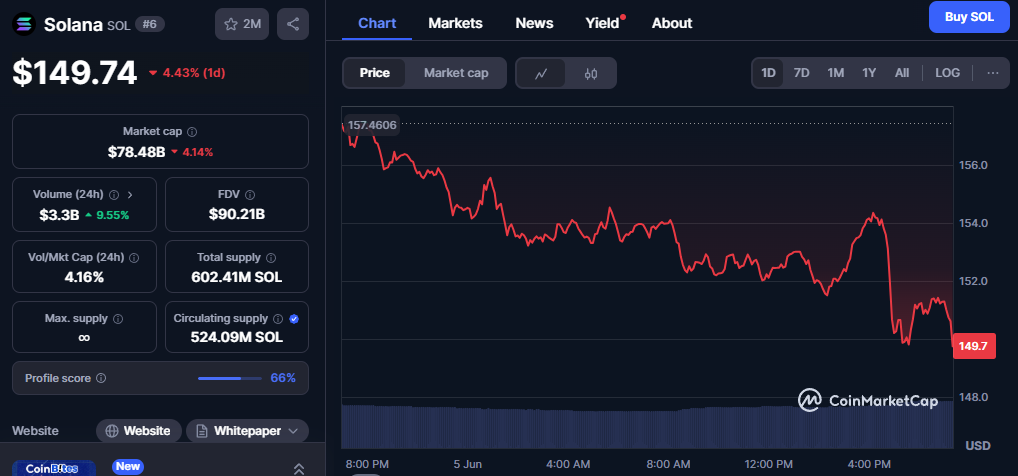The width and height of the screenshot is (1018, 476).
Task: Open Volume (24h) info icon
Action: [114, 194]
